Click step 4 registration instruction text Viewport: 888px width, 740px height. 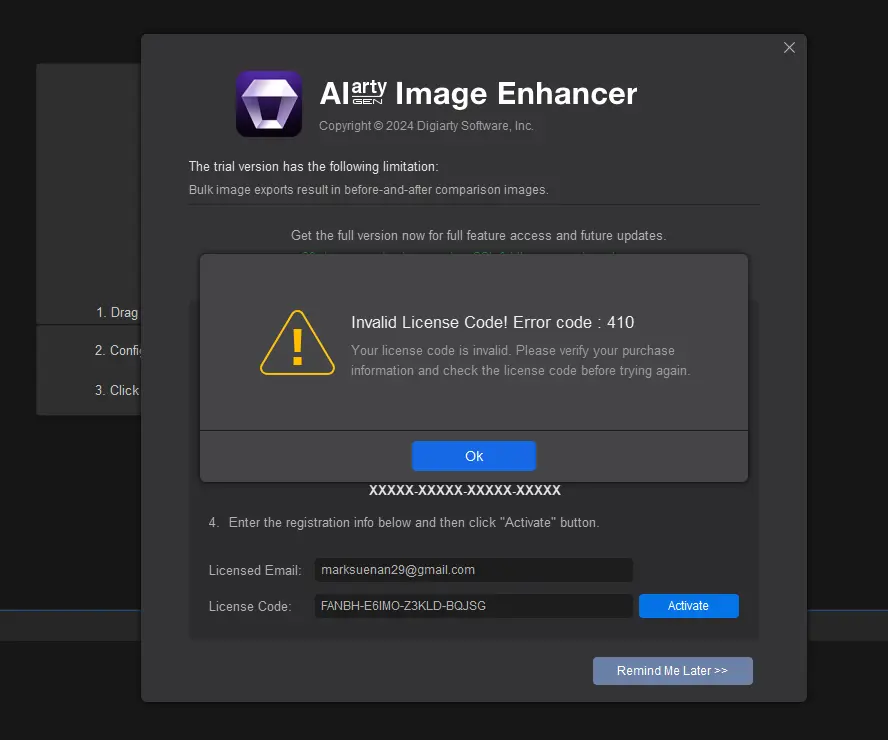pos(404,522)
